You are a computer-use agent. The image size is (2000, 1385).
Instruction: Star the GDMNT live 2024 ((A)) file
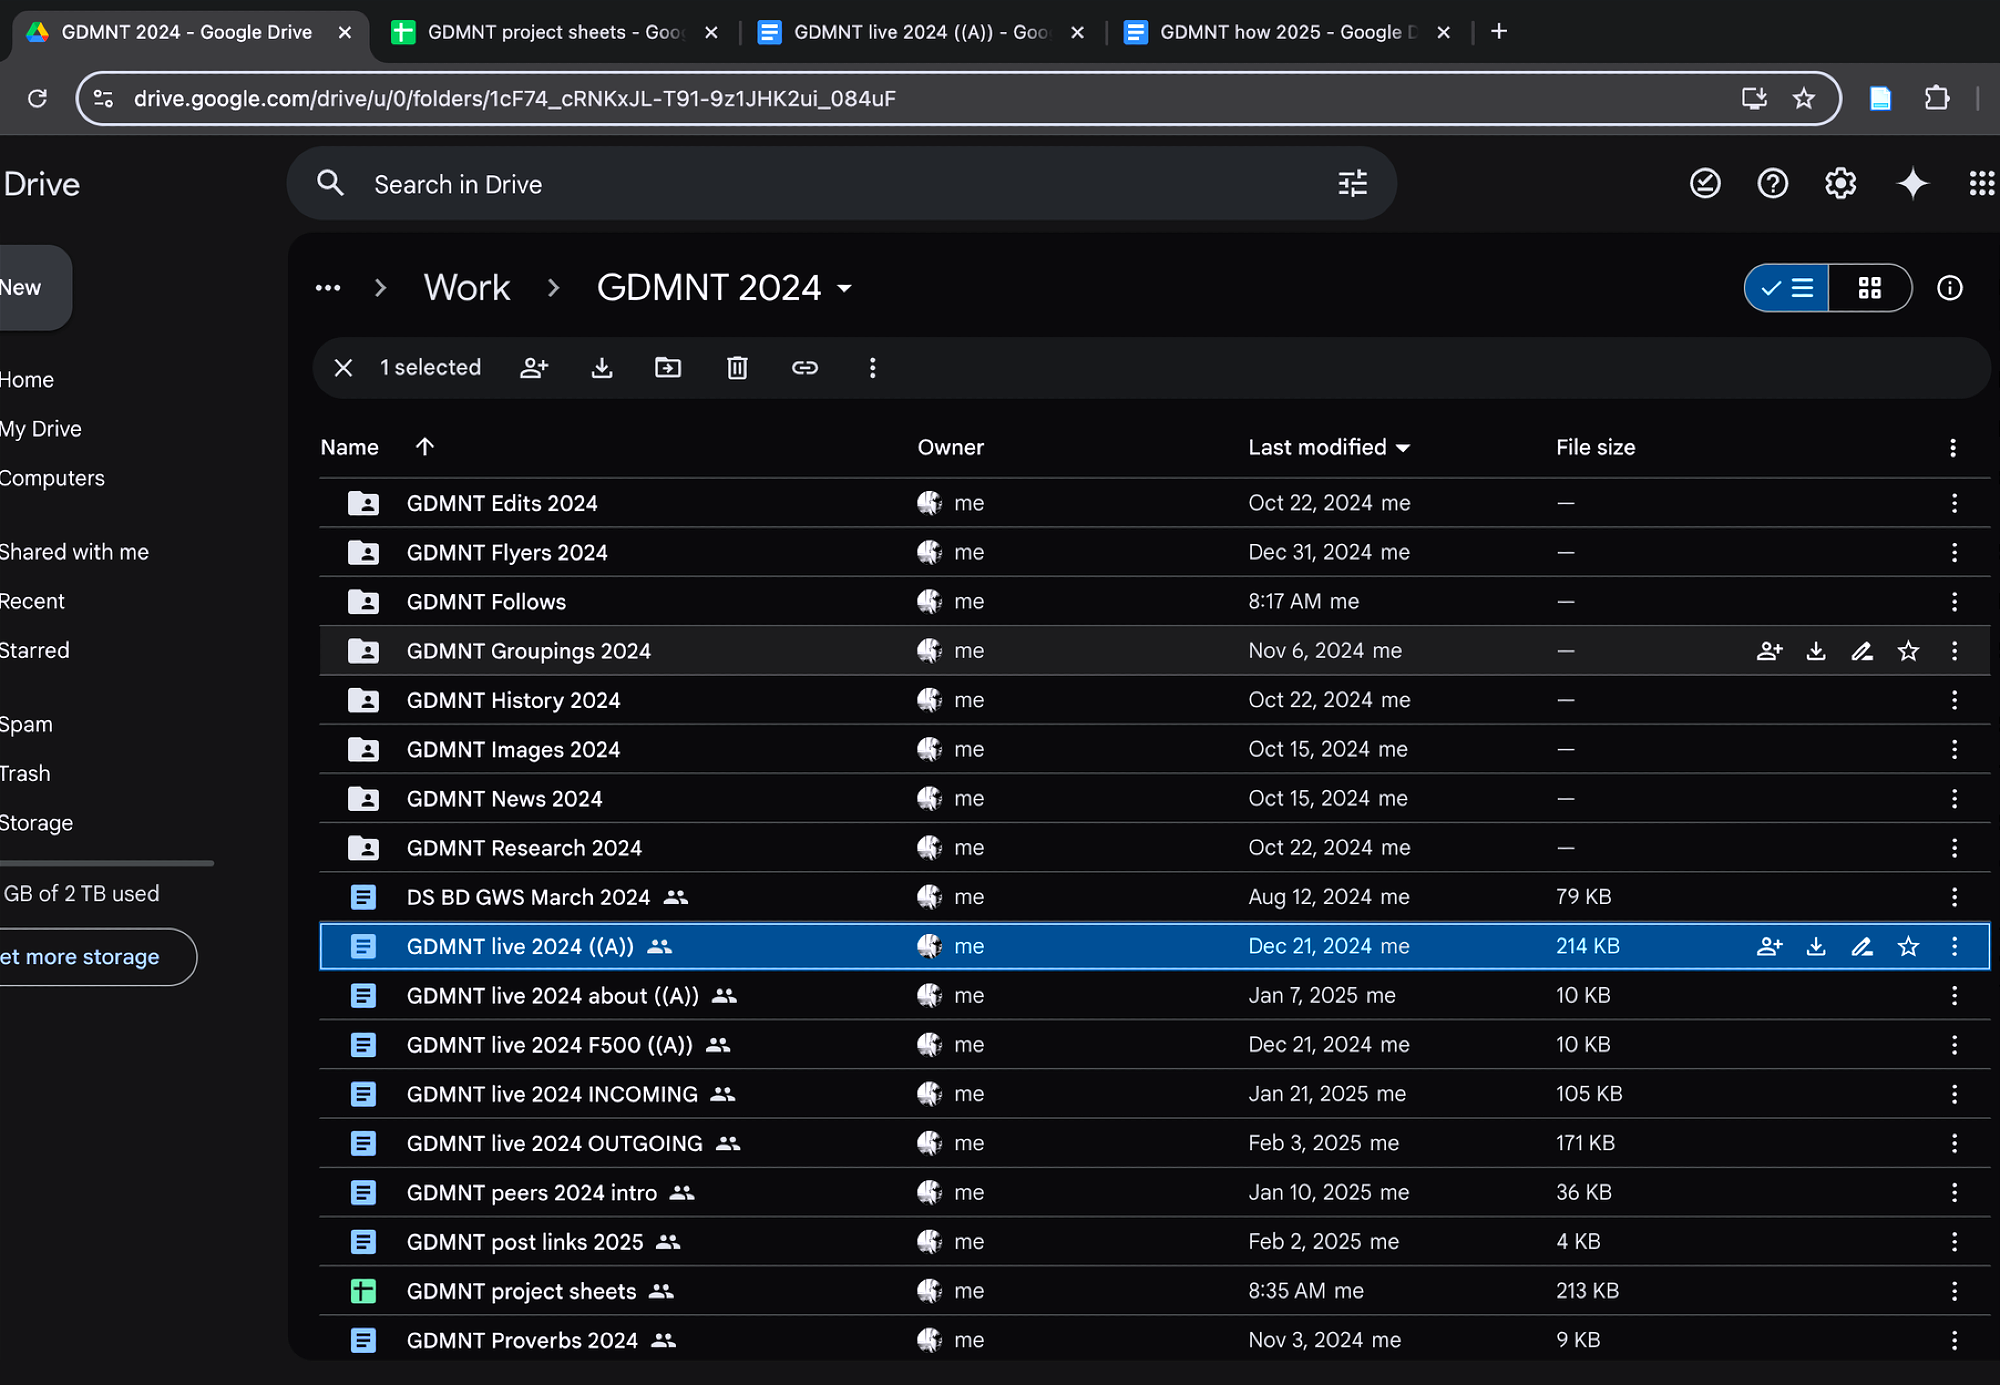click(1908, 947)
